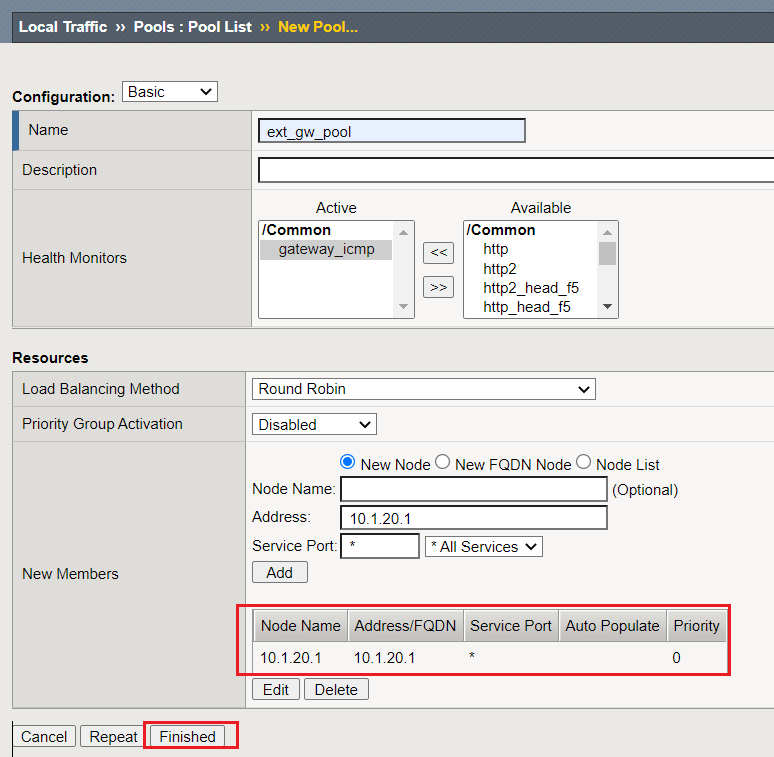Click the Available list scrollbar thumb
774x757 pixels.
(607, 253)
